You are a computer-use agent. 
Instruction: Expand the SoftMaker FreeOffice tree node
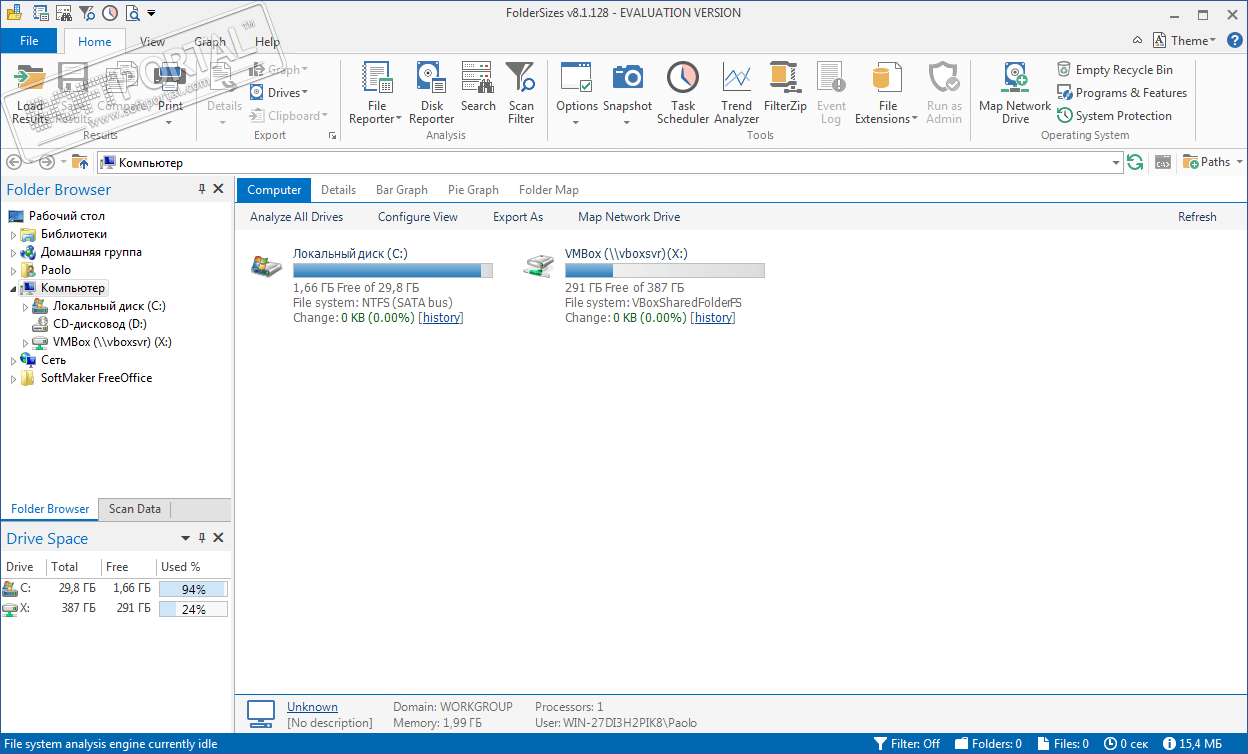click(14, 378)
